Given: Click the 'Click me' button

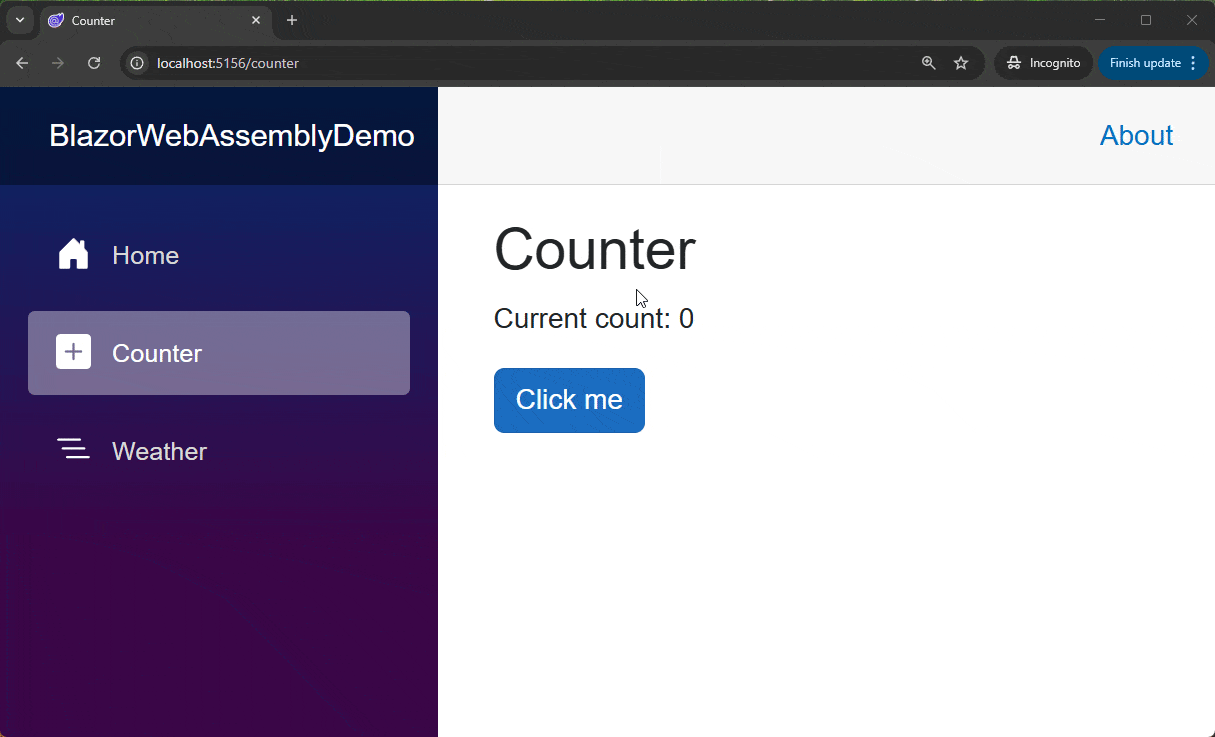Looking at the screenshot, I should click(x=569, y=400).
